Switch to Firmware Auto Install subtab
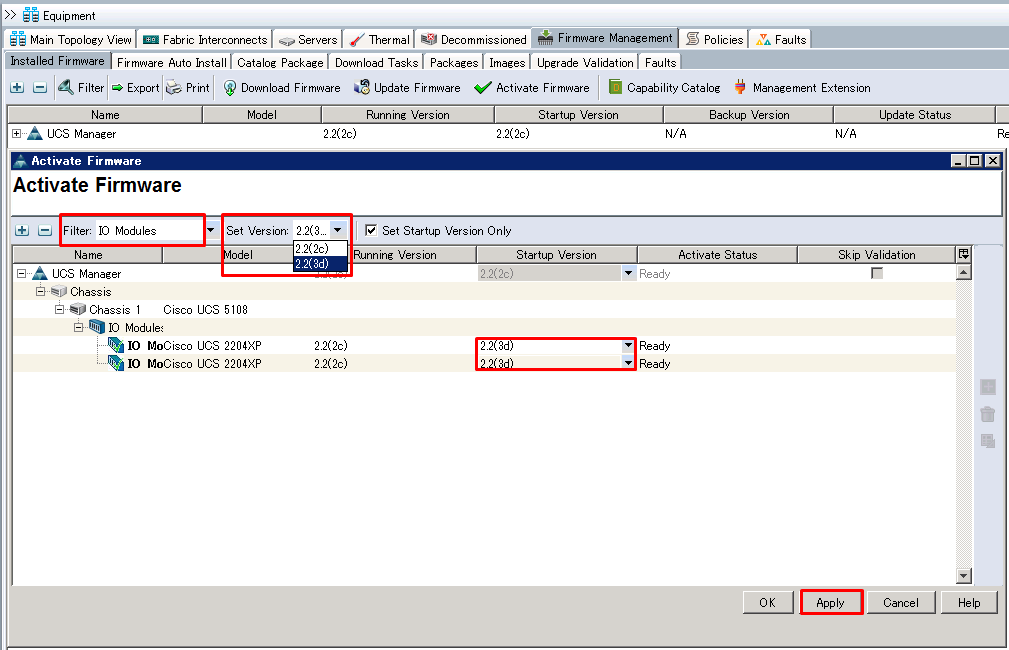Screen dimensions: 1009x650 pos(172,62)
